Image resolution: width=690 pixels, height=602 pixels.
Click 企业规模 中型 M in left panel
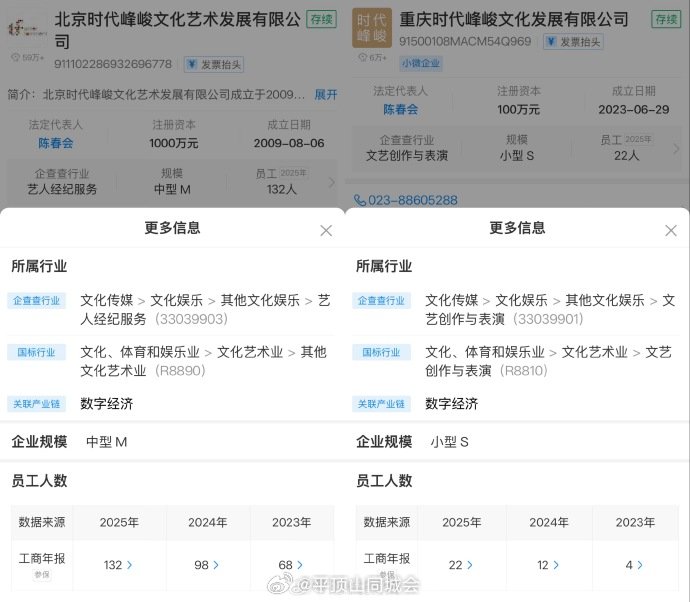coord(106,442)
